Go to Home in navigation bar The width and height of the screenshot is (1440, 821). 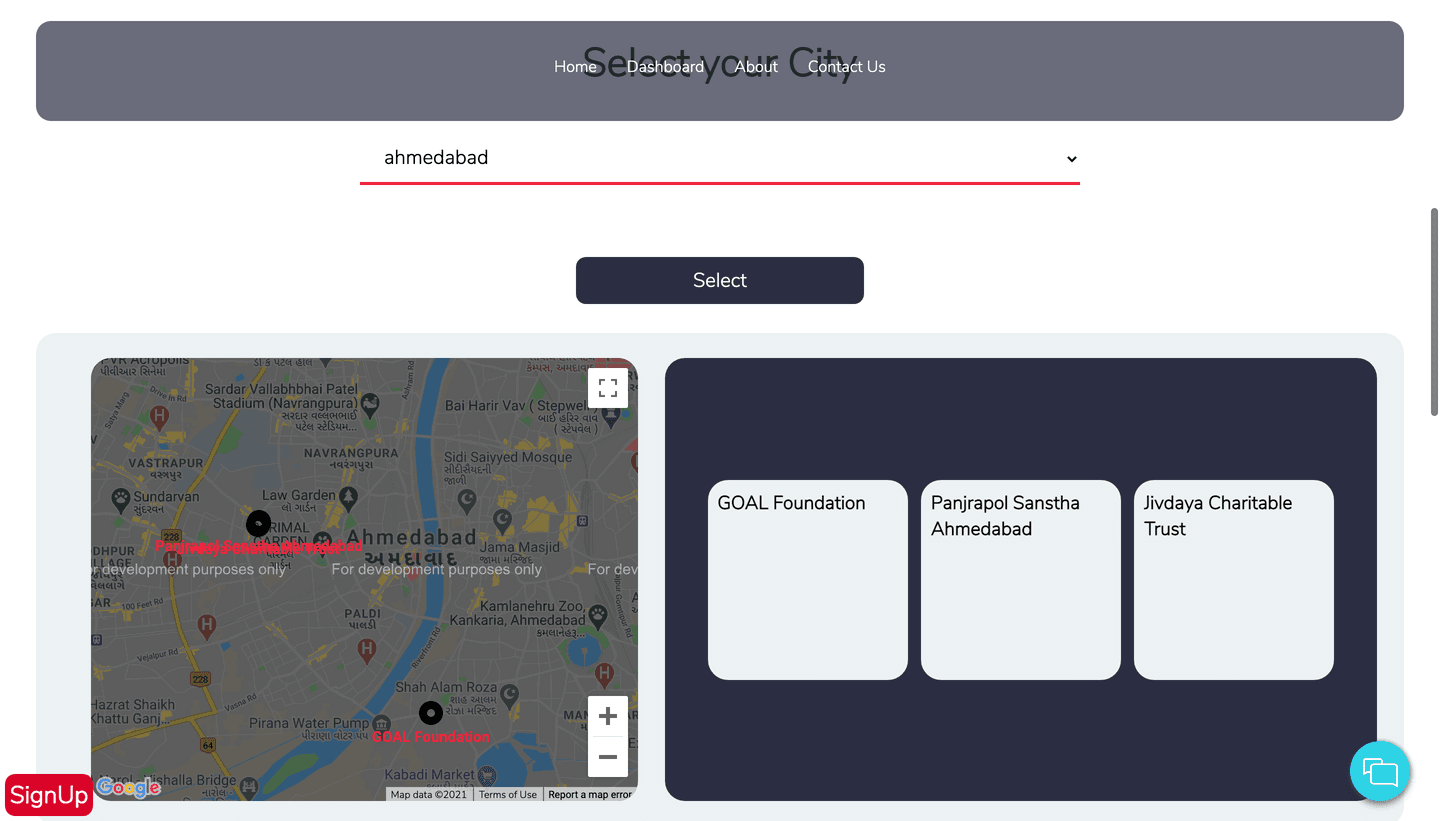tap(575, 67)
